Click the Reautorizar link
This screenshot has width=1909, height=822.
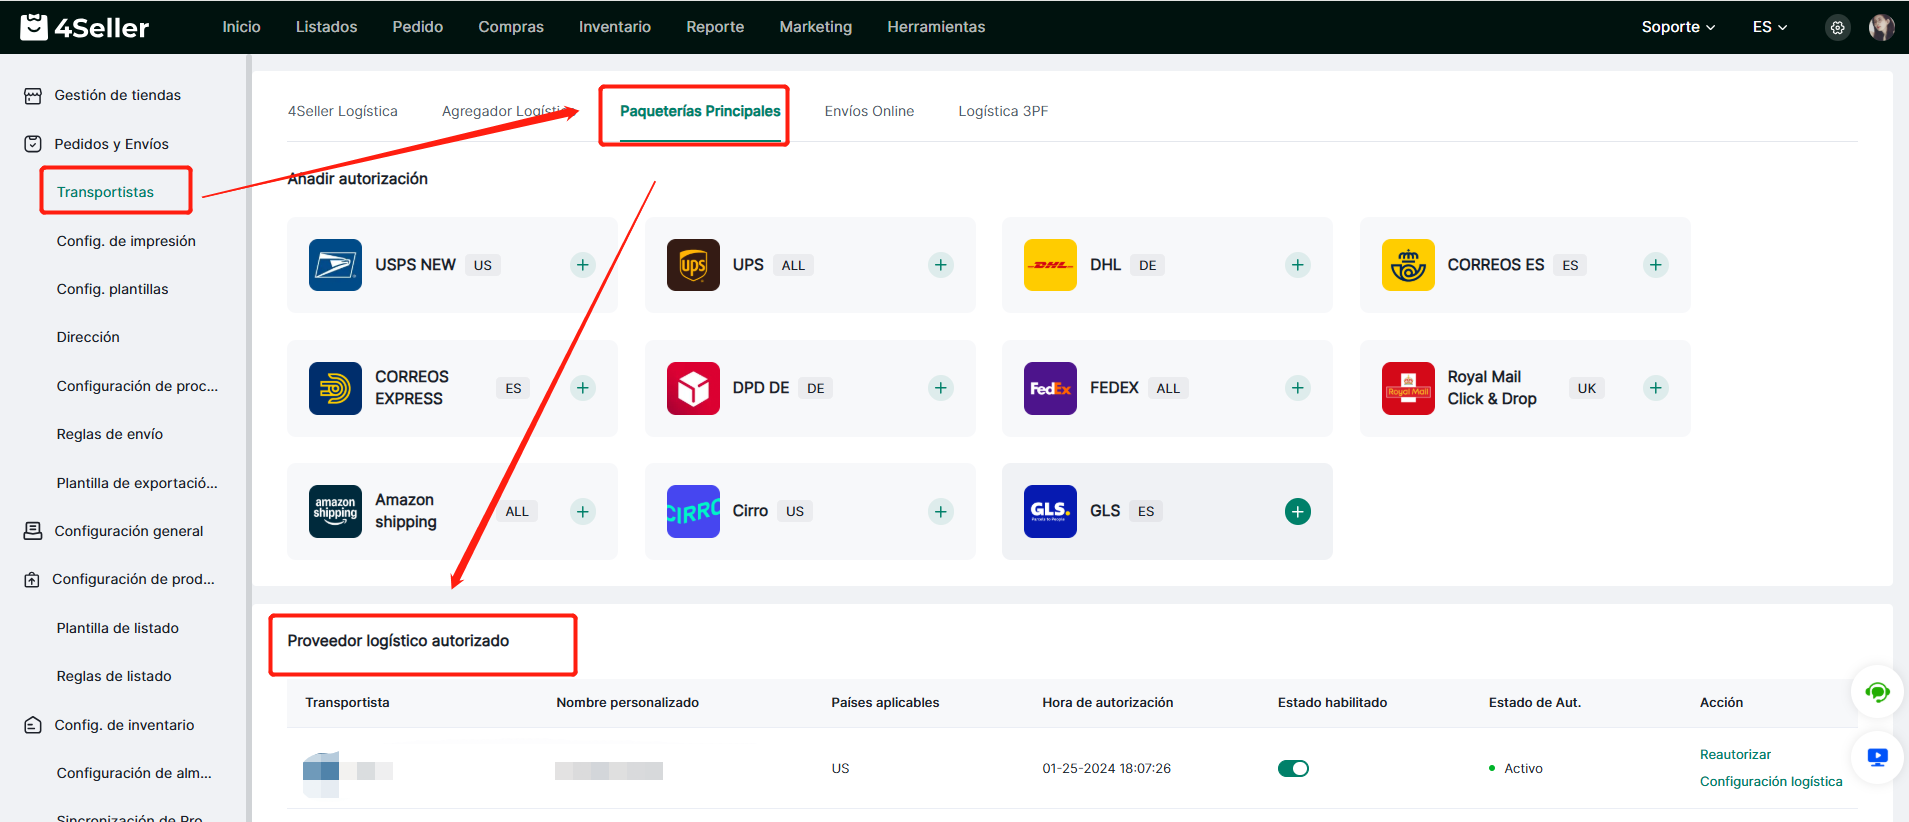(1735, 755)
